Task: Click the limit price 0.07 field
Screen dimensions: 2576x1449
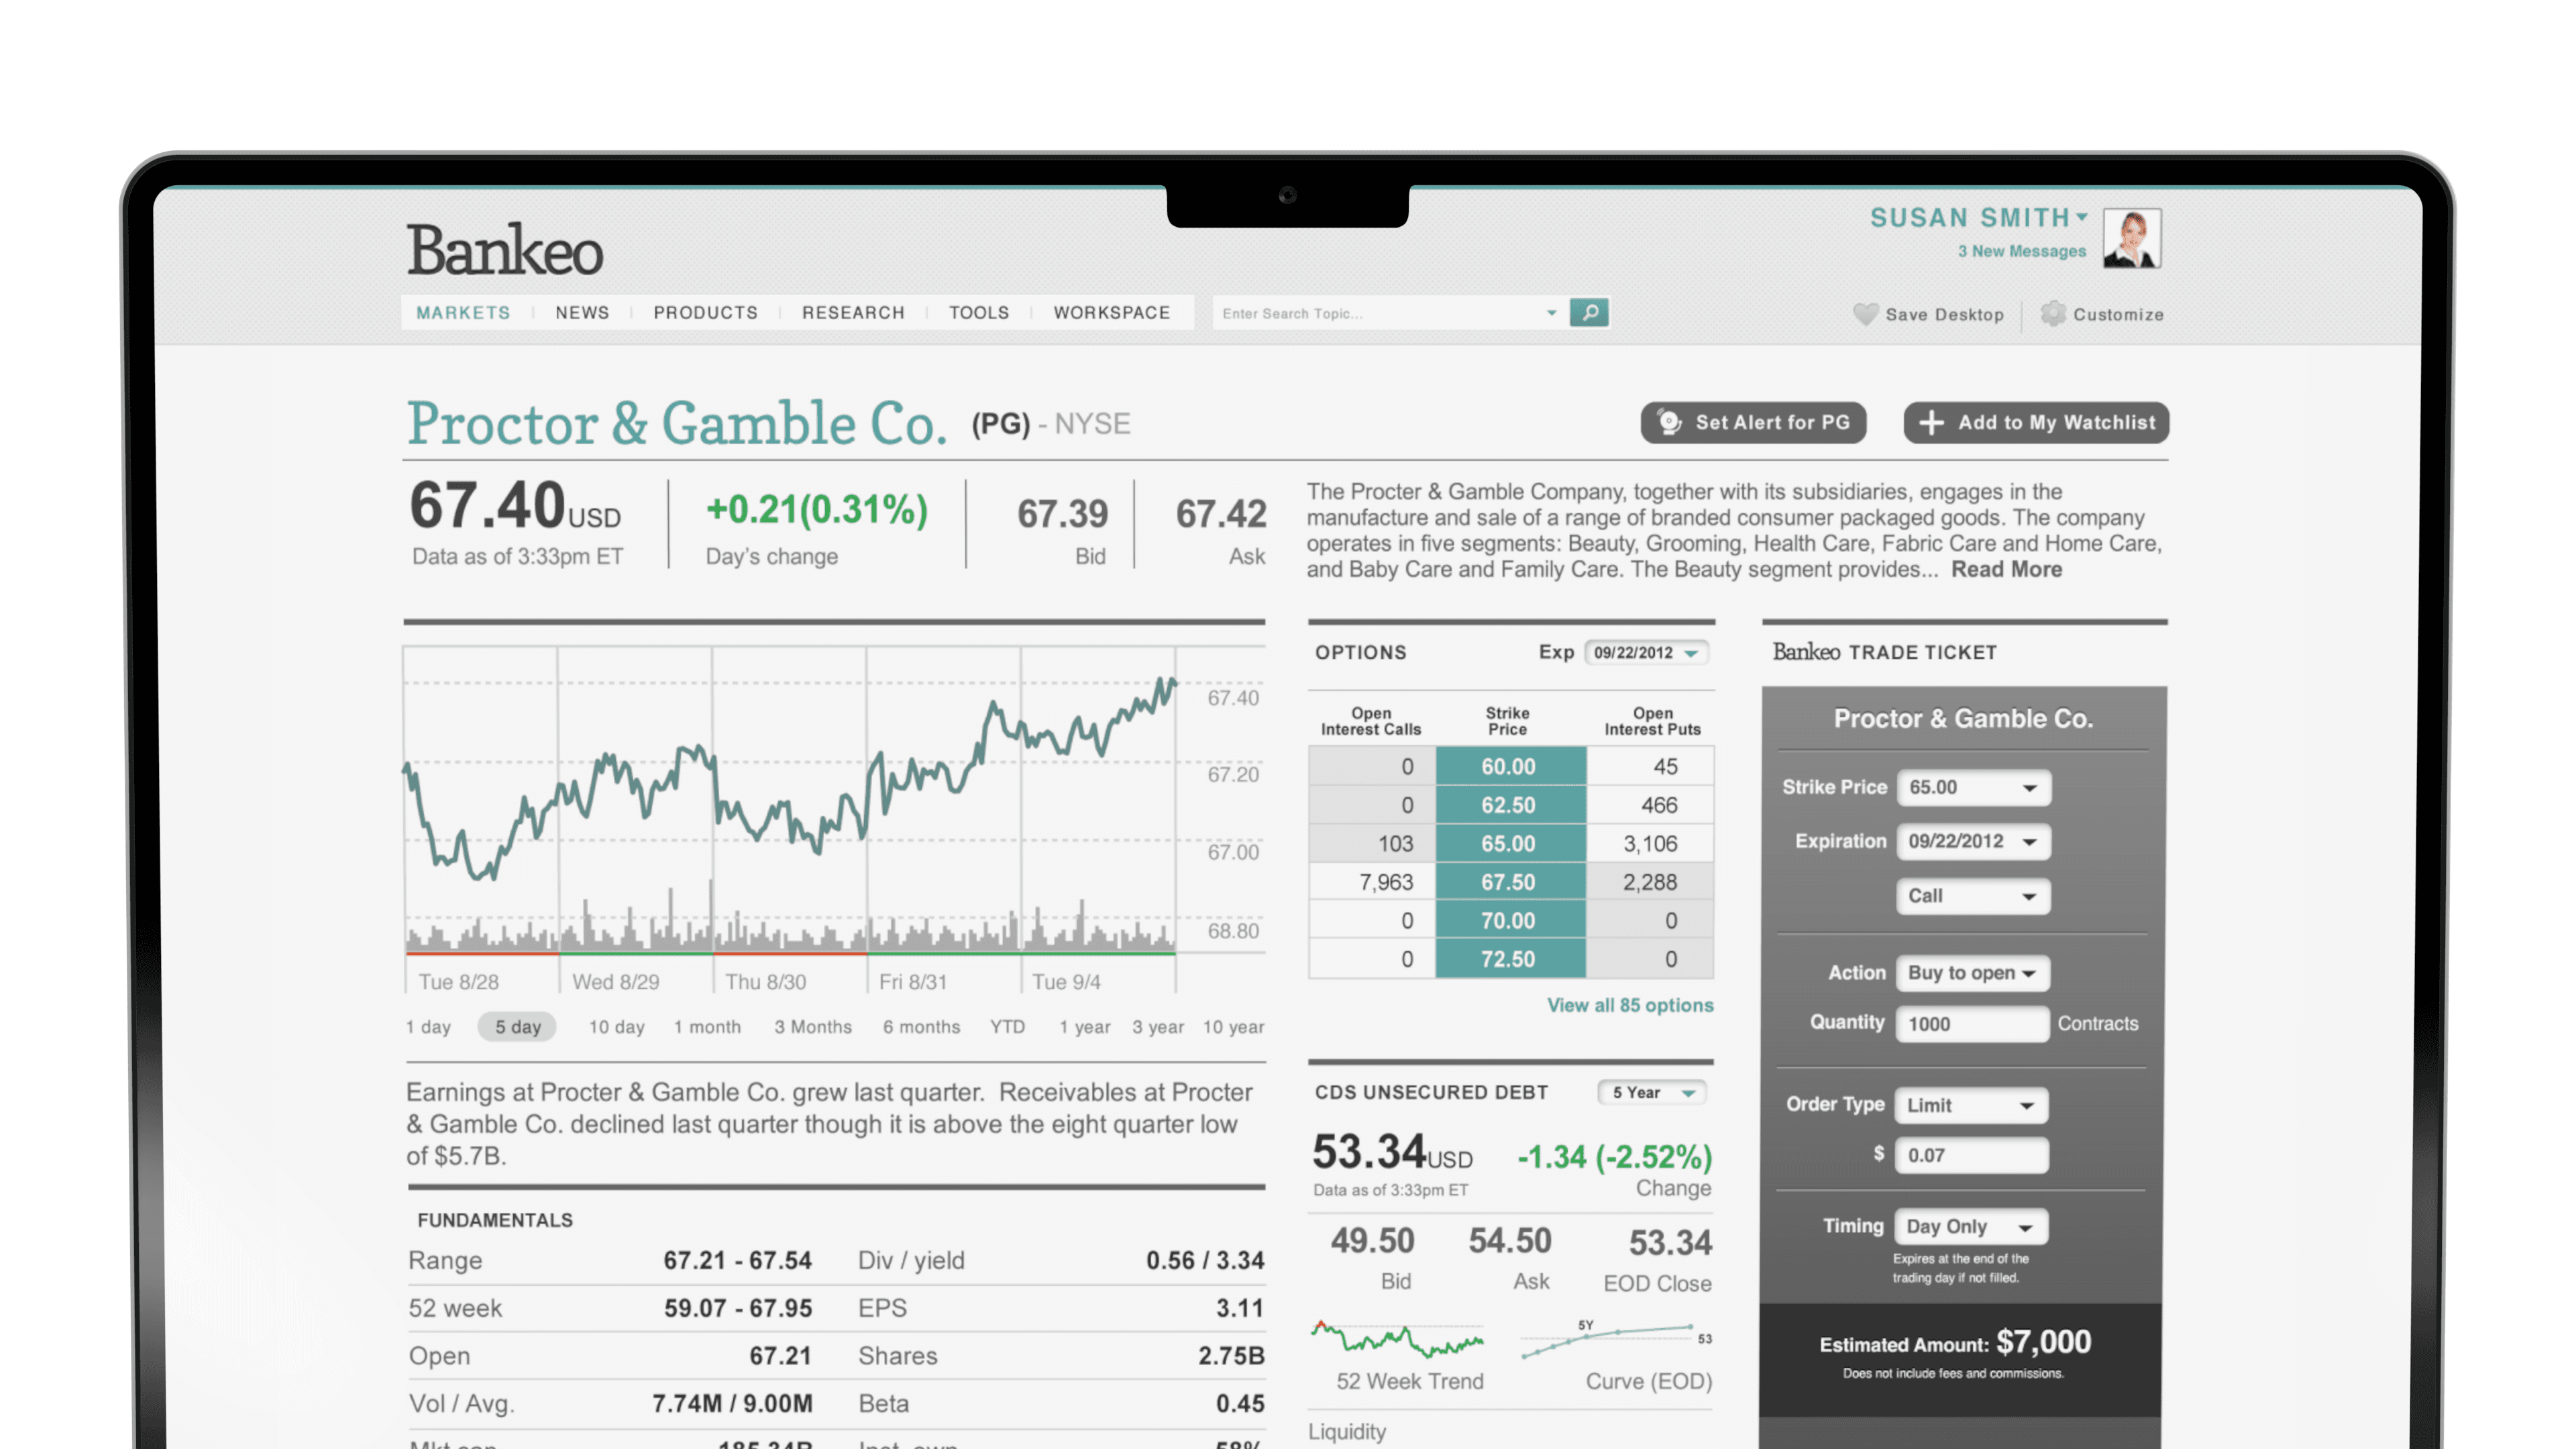Action: 1972,1155
